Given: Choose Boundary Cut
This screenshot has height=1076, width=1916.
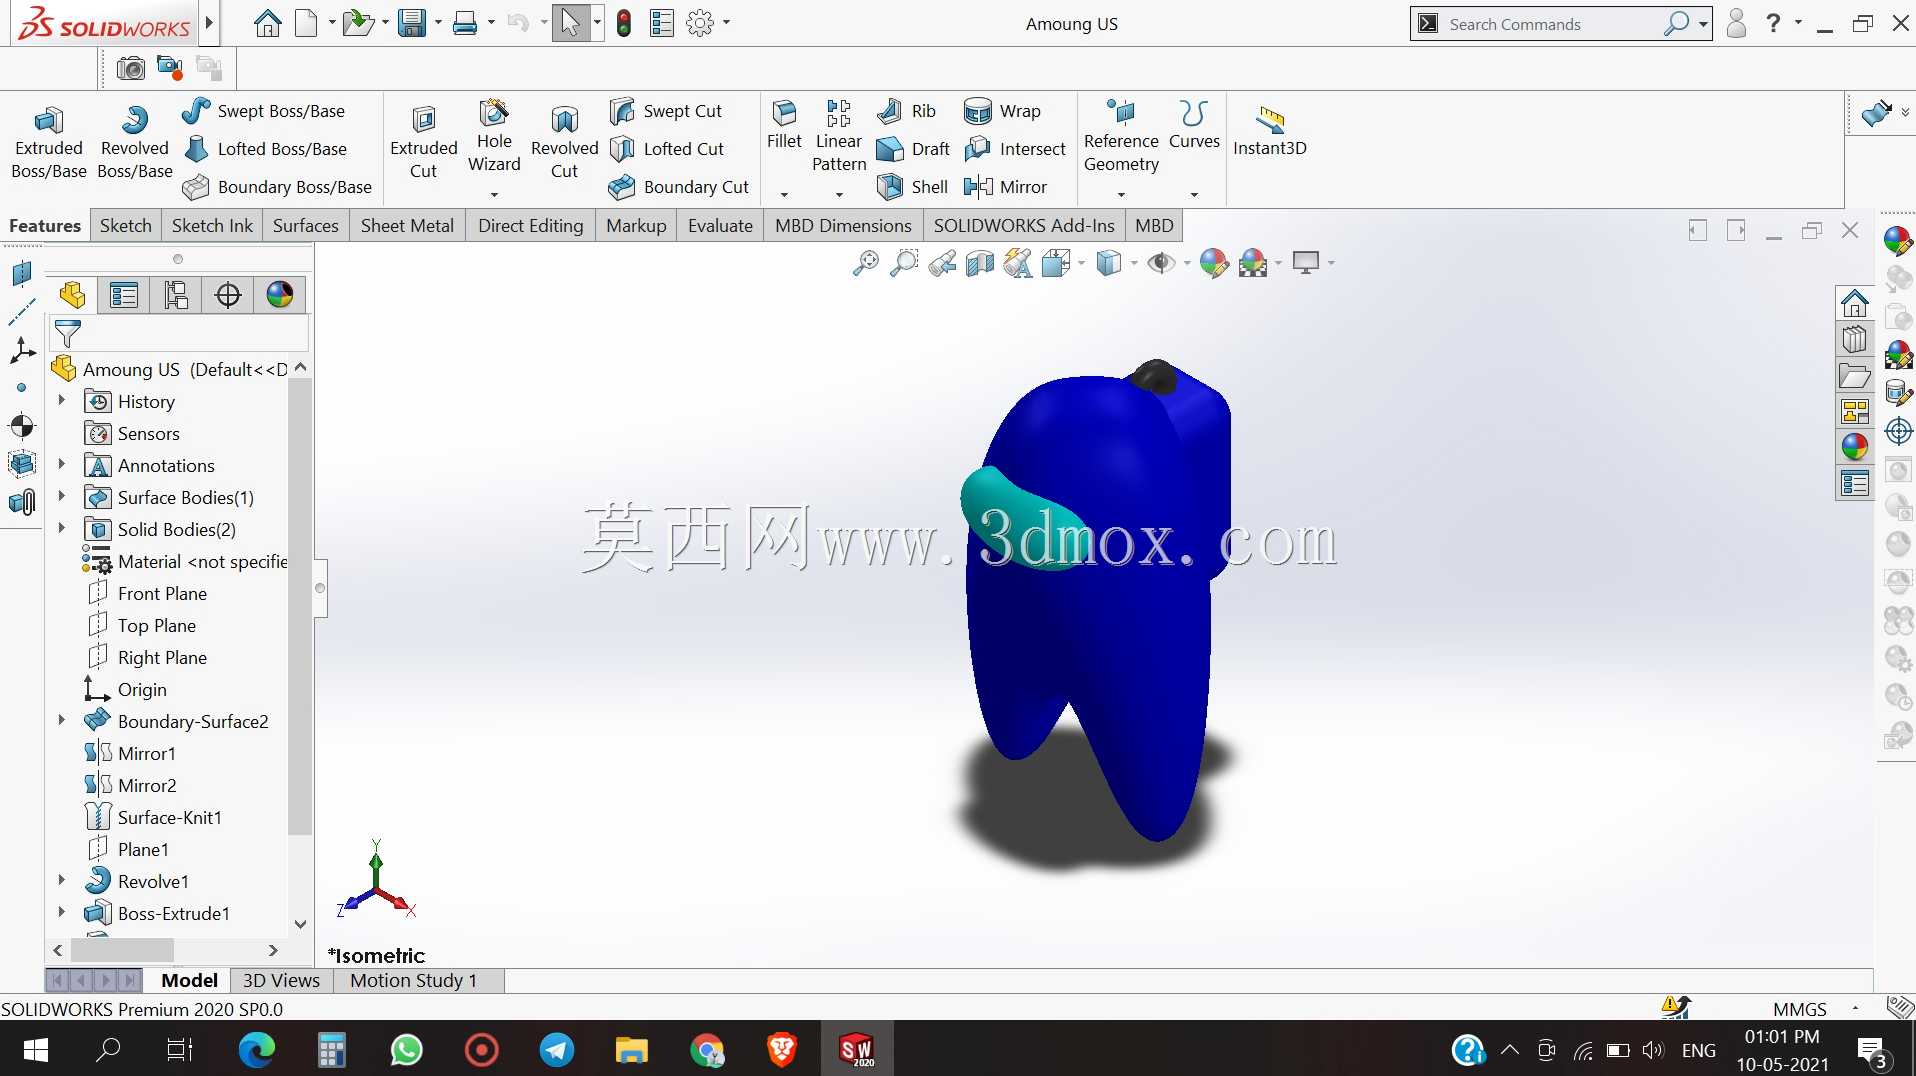Looking at the screenshot, I should pos(679,187).
